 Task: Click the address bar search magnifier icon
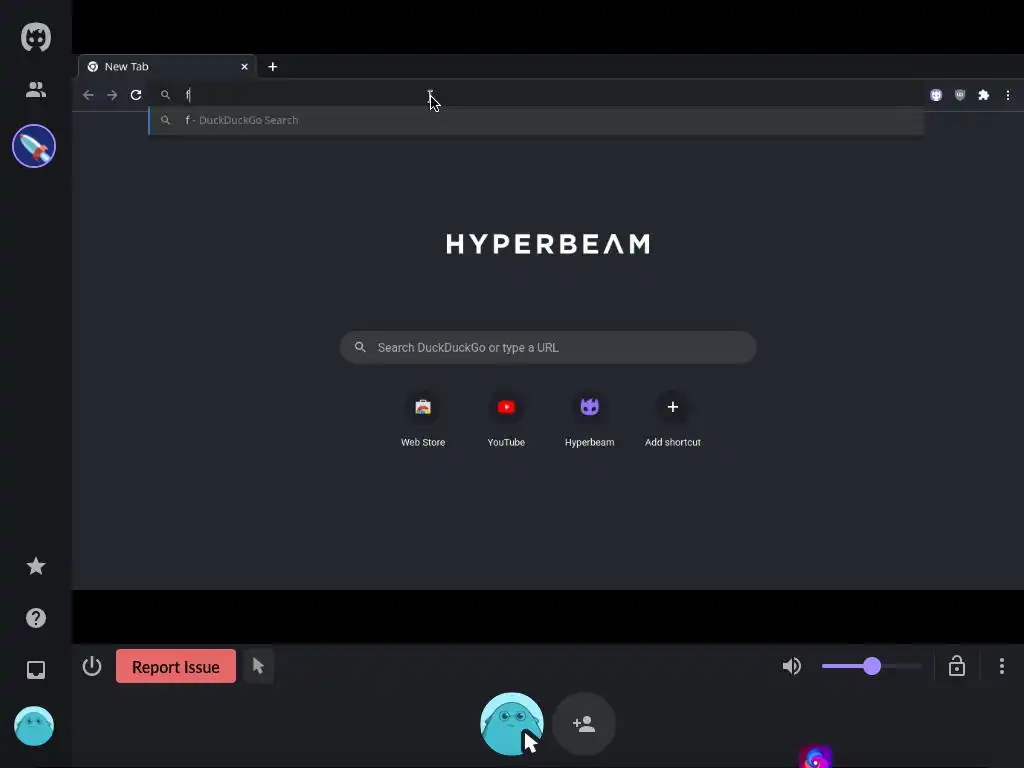tap(165, 95)
